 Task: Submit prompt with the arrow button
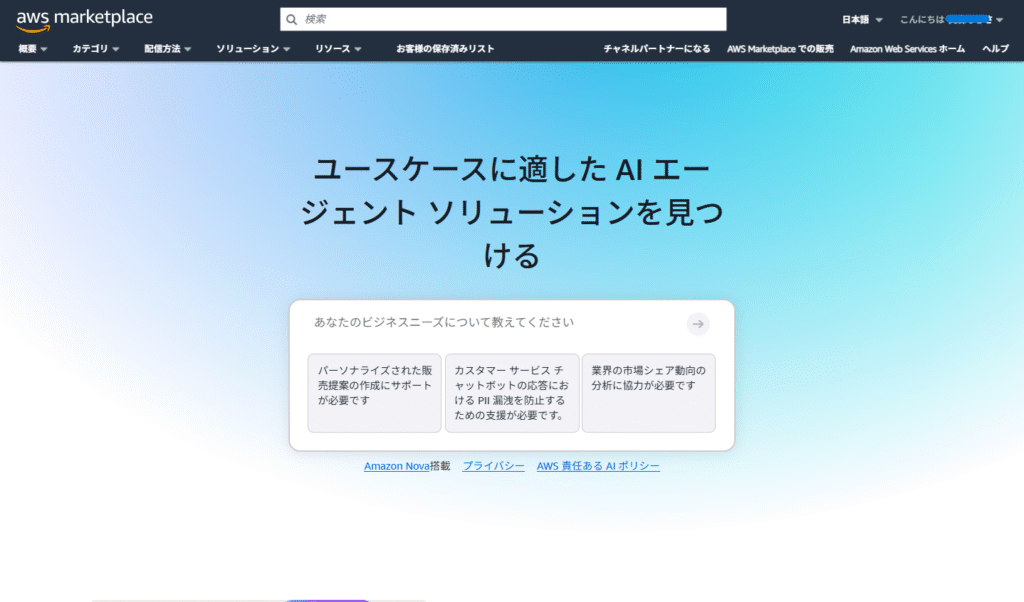coord(698,324)
